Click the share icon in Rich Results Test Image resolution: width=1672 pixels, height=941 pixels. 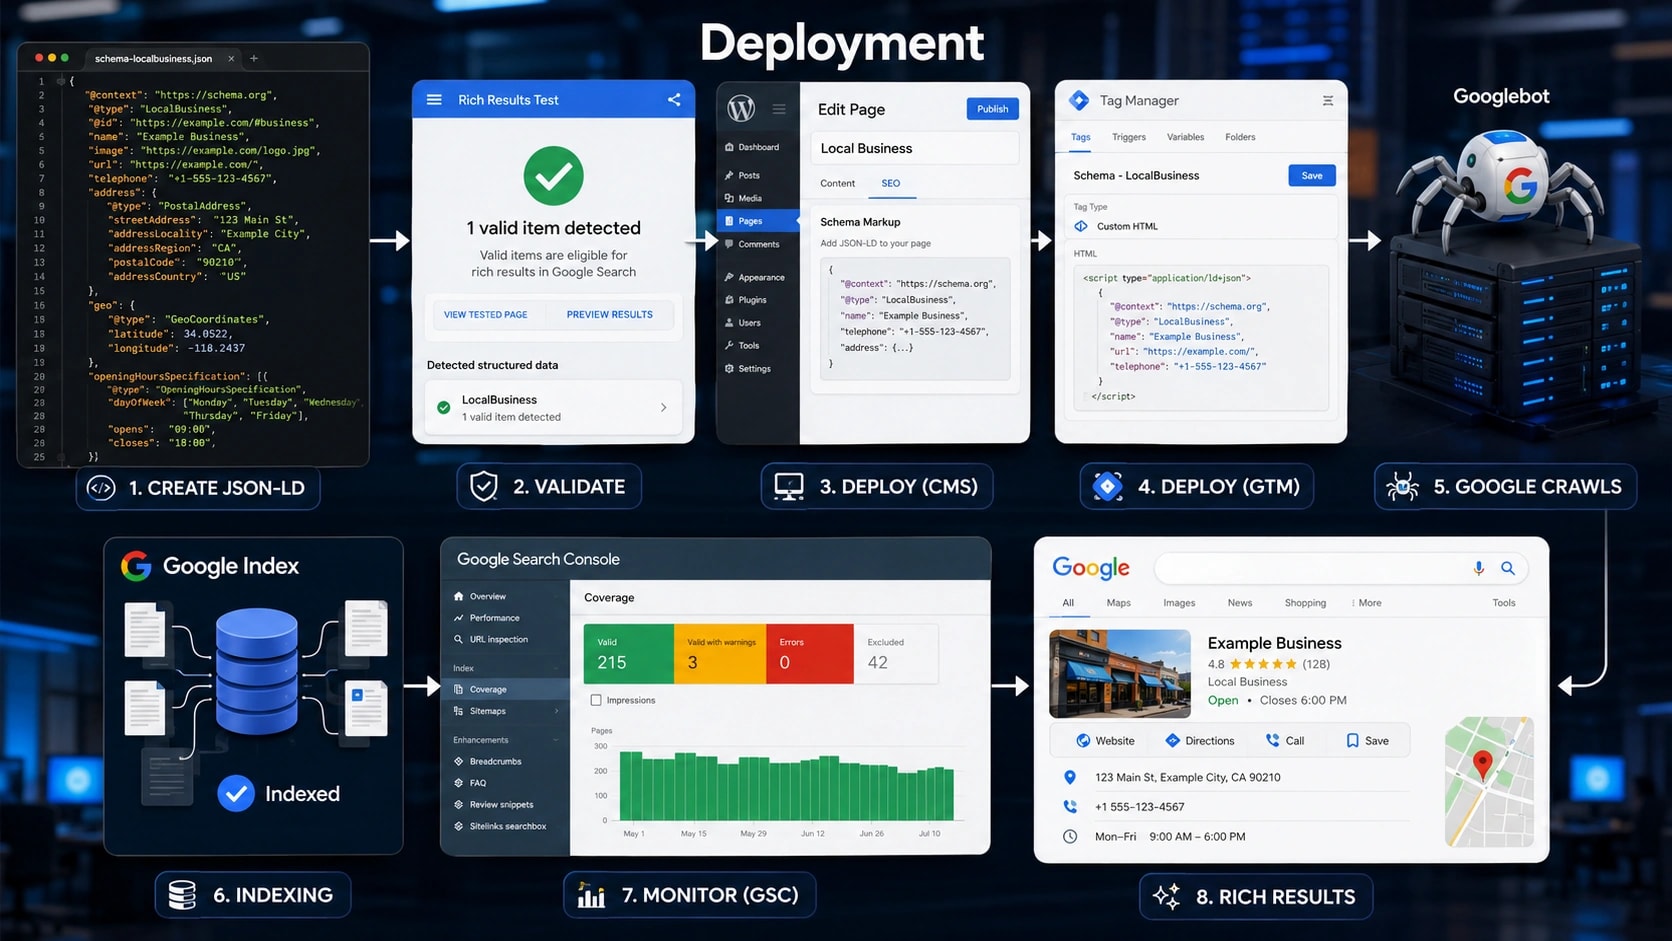(674, 100)
